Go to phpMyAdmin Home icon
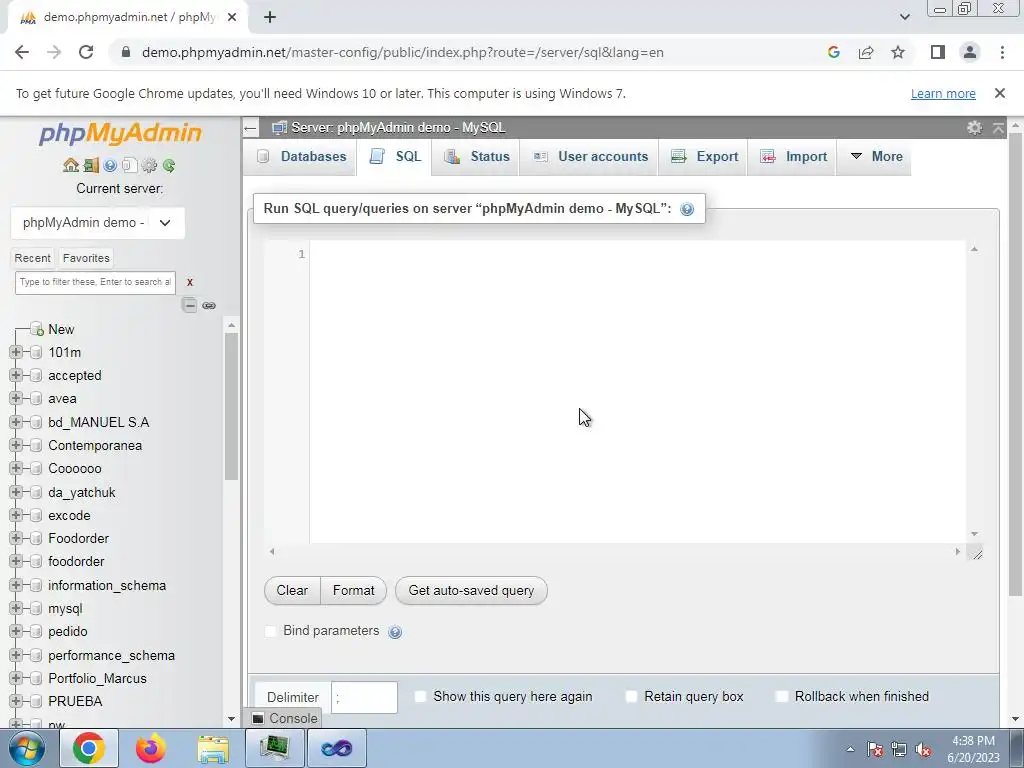 tap(71, 165)
